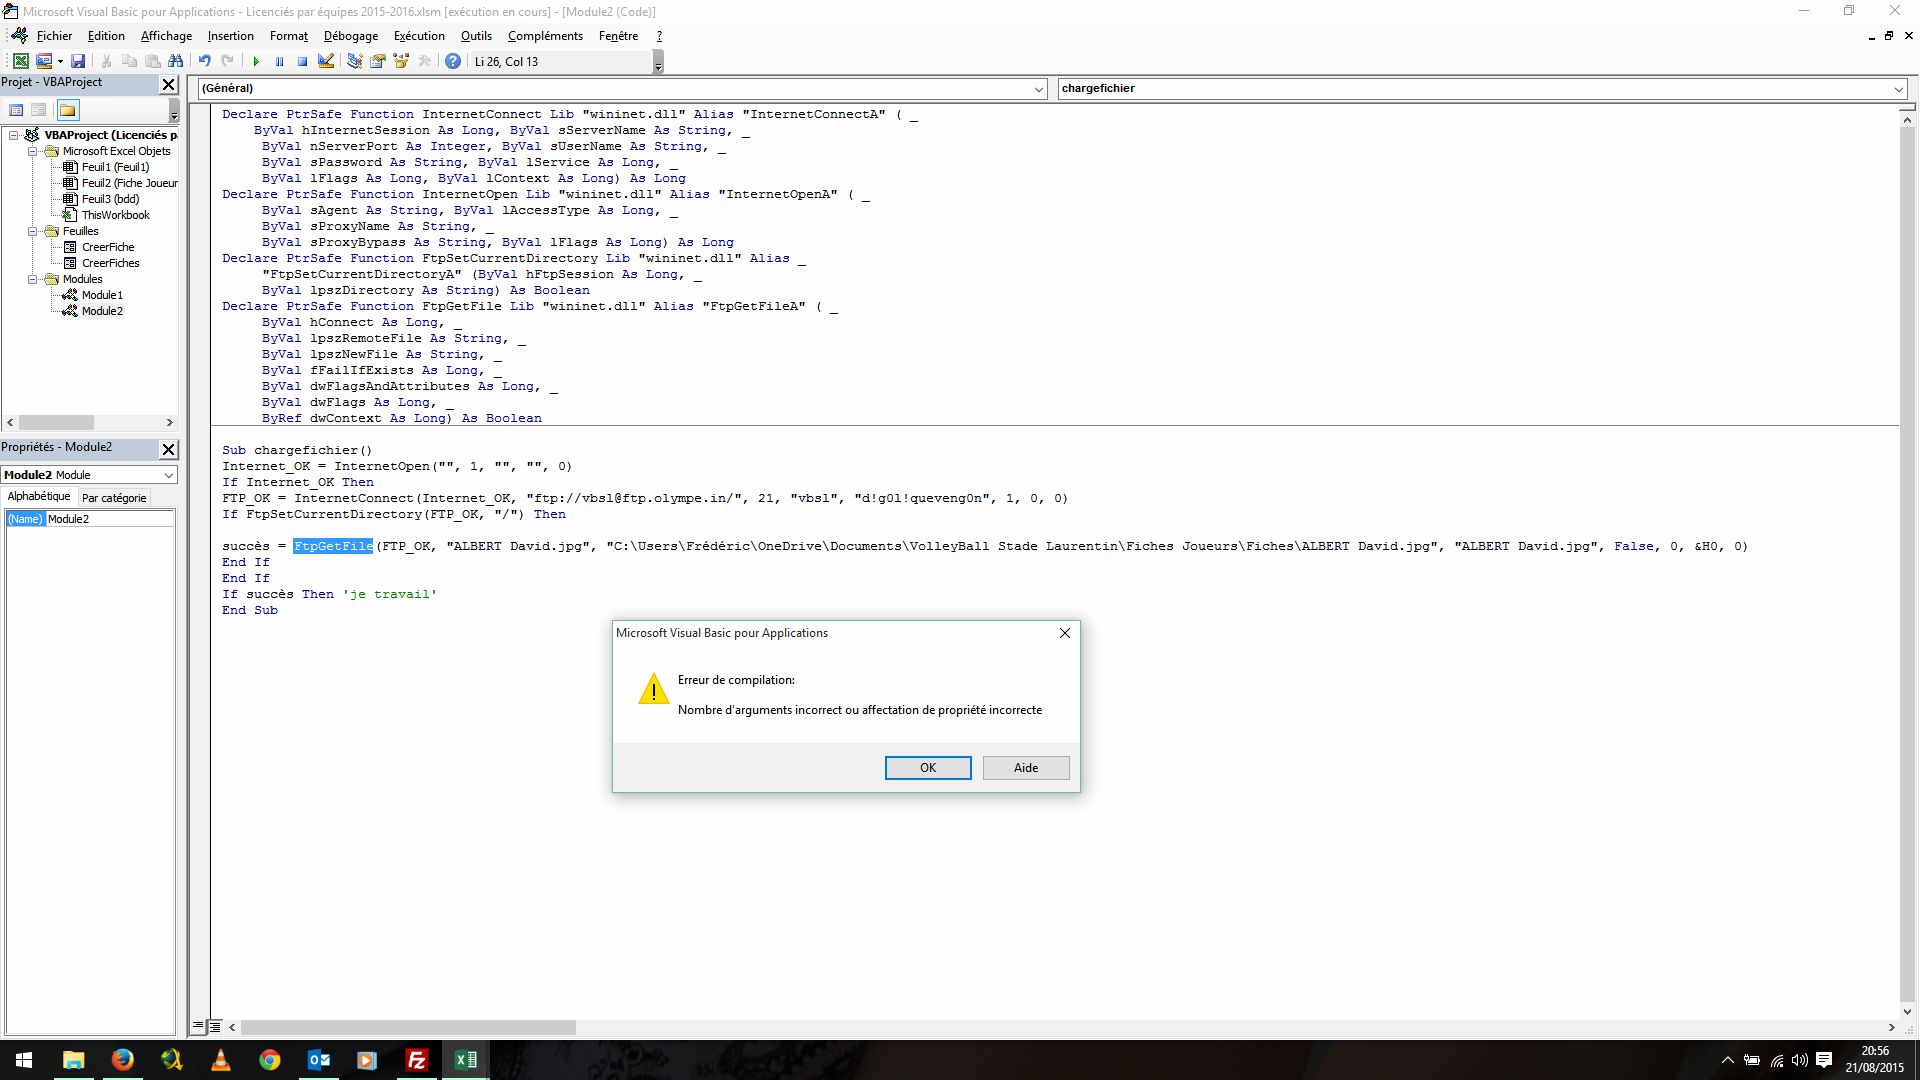Image resolution: width=1920 pixels, height=1080 pixels.
Task: Close the Projet - VBAProject panel
Action: (169, 85)
